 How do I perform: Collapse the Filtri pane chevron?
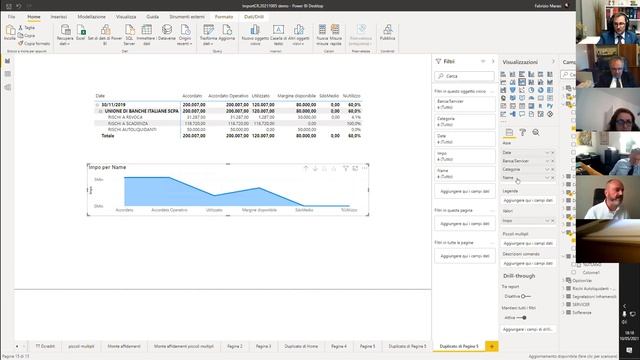(x=493, y=61)
